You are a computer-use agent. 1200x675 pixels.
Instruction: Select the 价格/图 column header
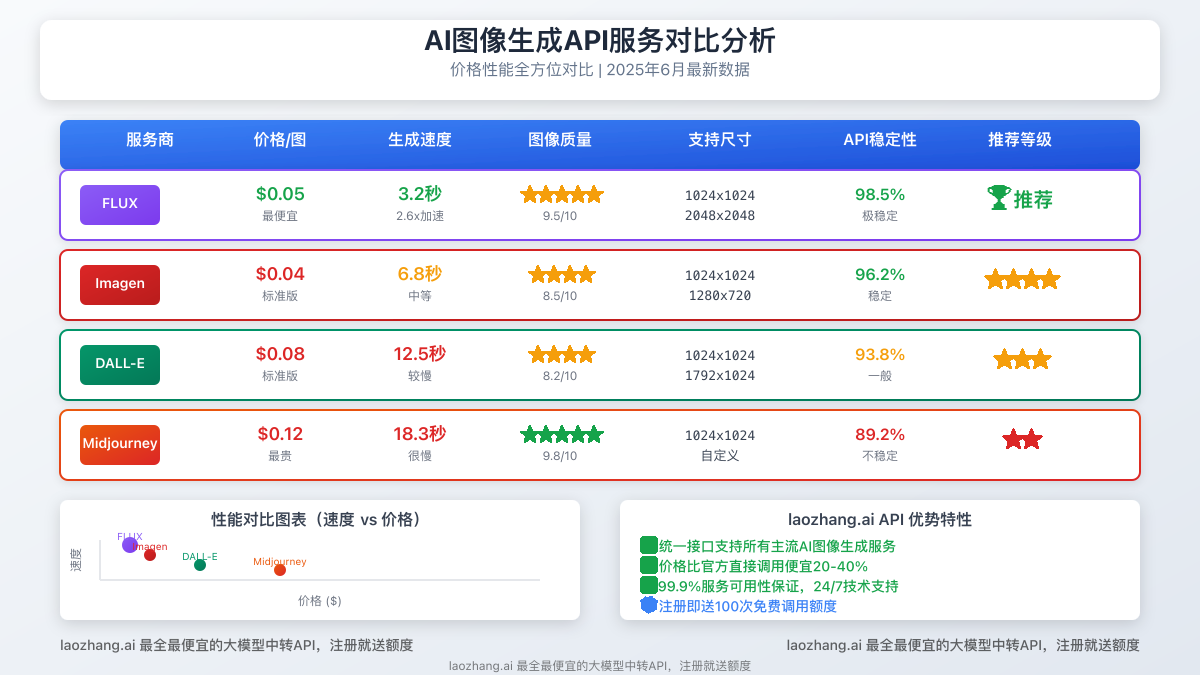click(280, 140)
